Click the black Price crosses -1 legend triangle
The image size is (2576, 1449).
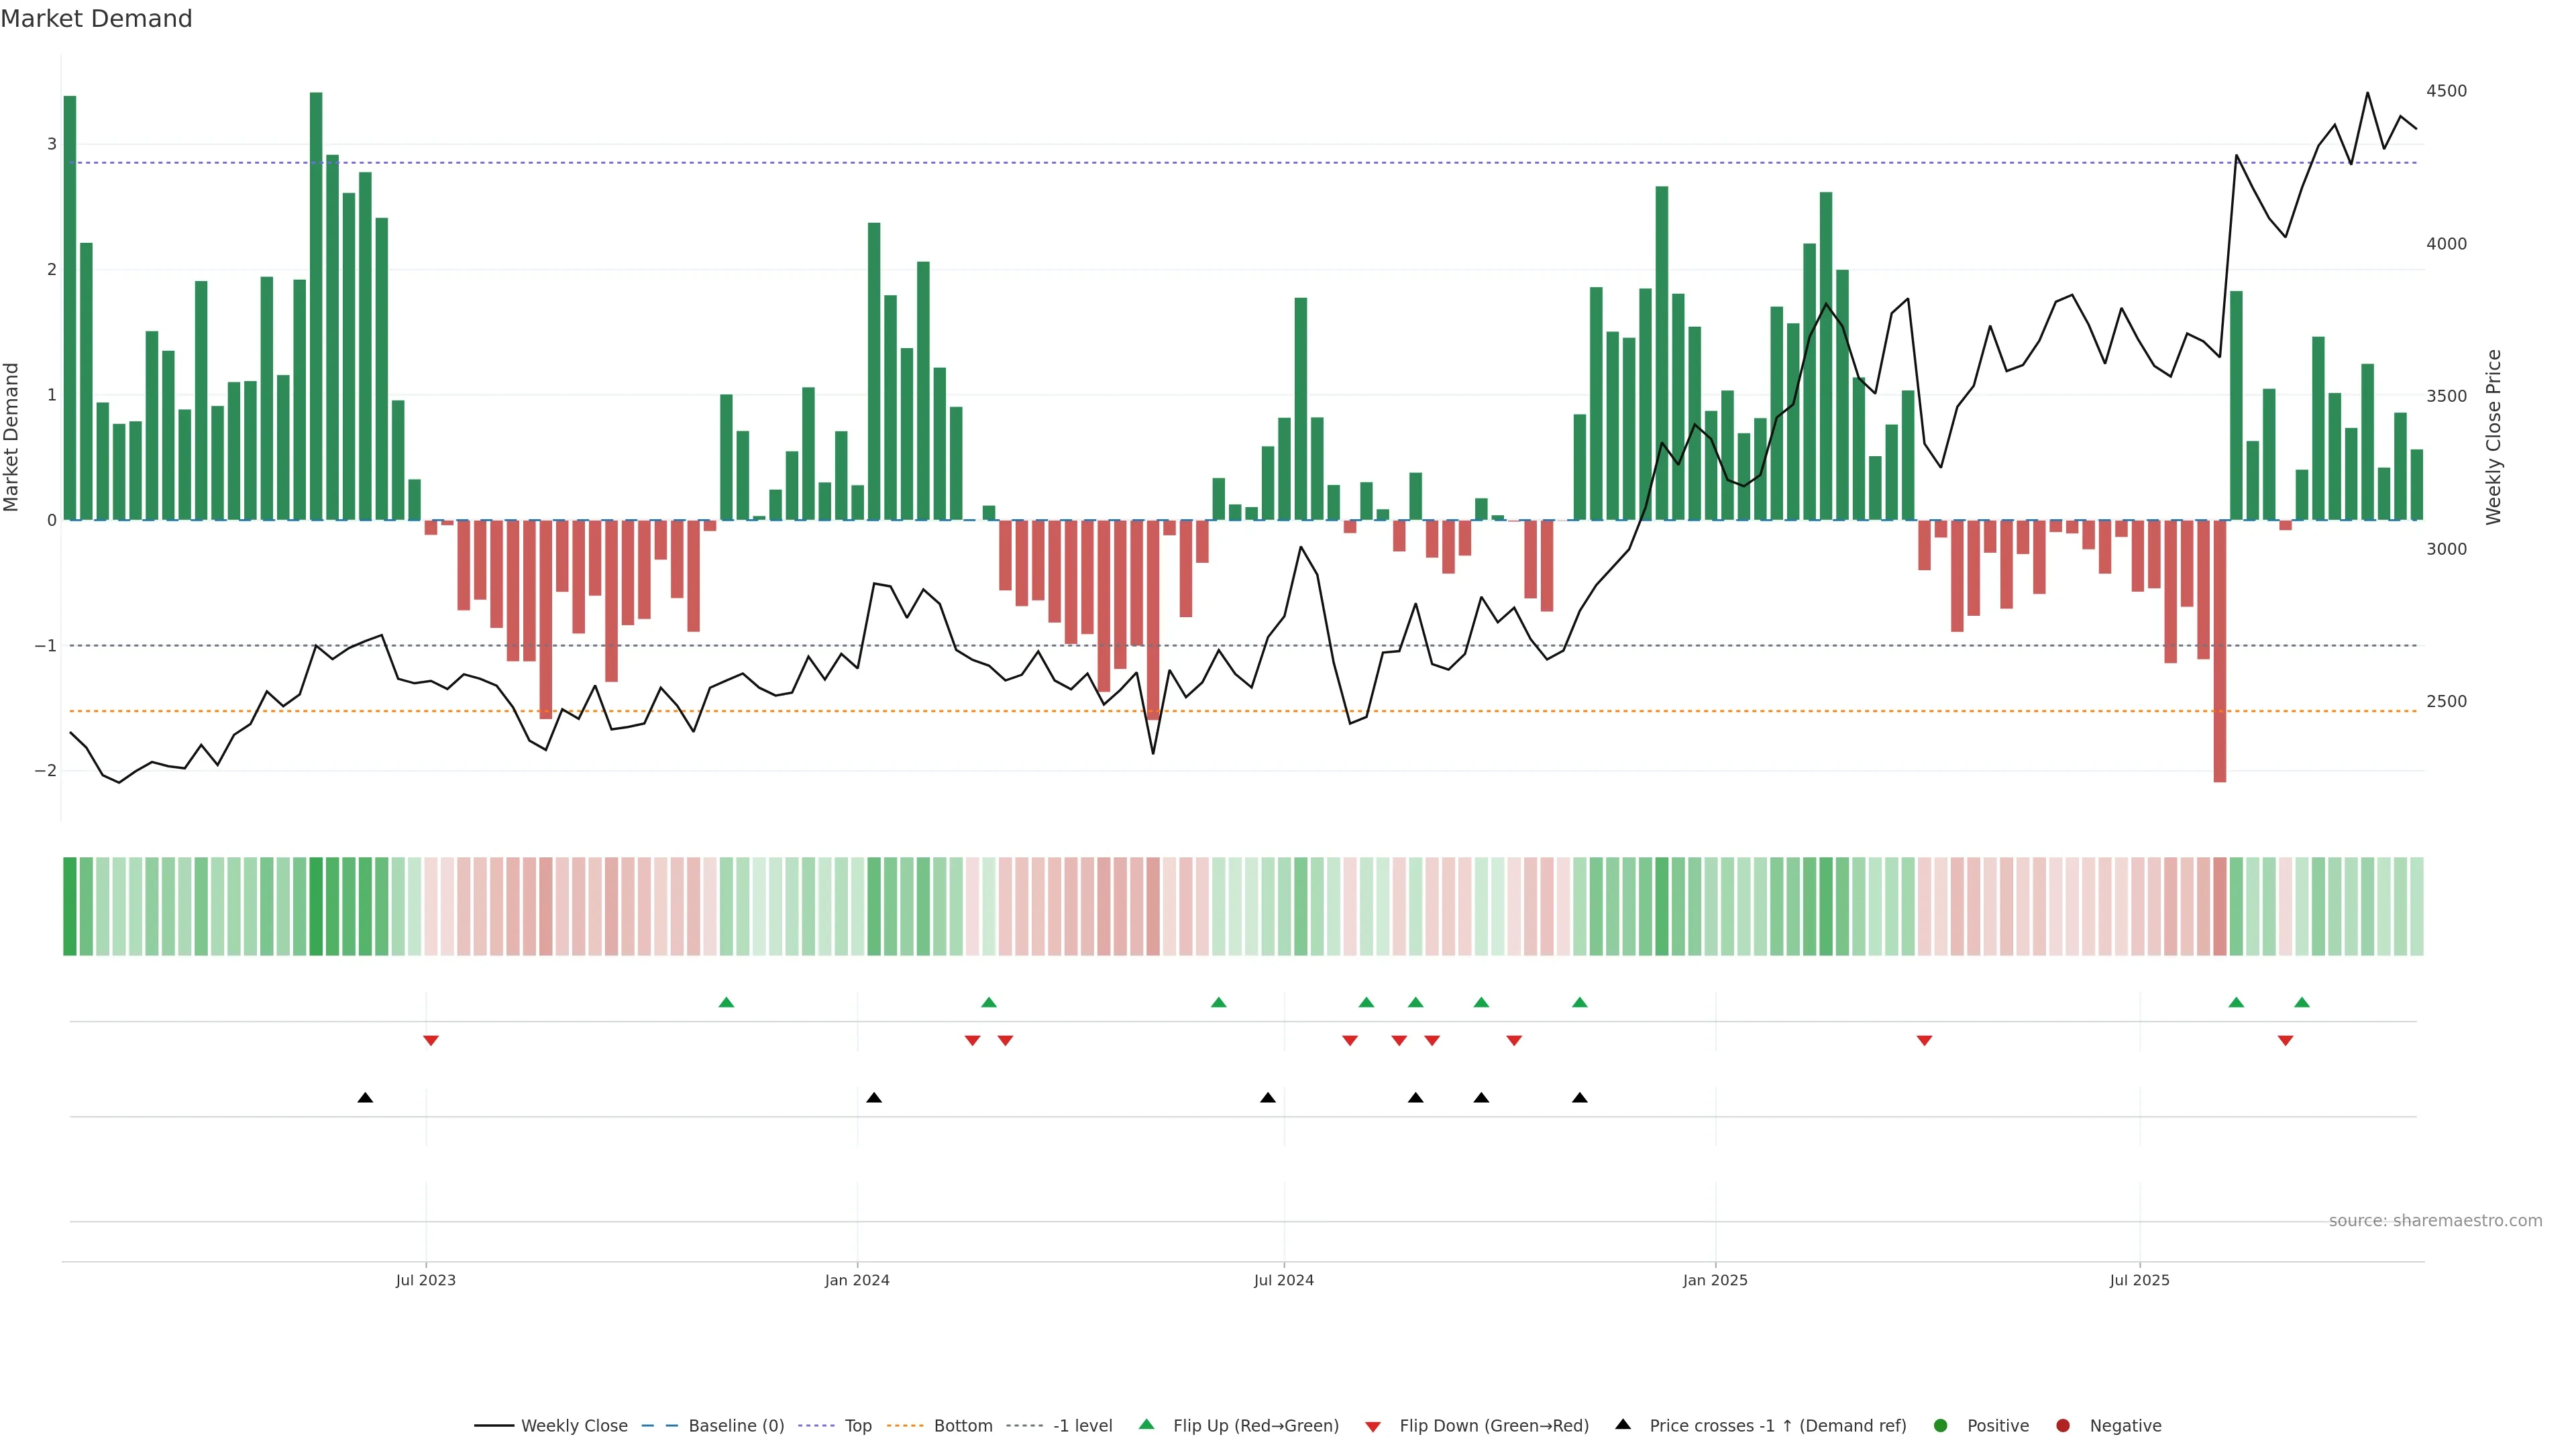1623,1424
